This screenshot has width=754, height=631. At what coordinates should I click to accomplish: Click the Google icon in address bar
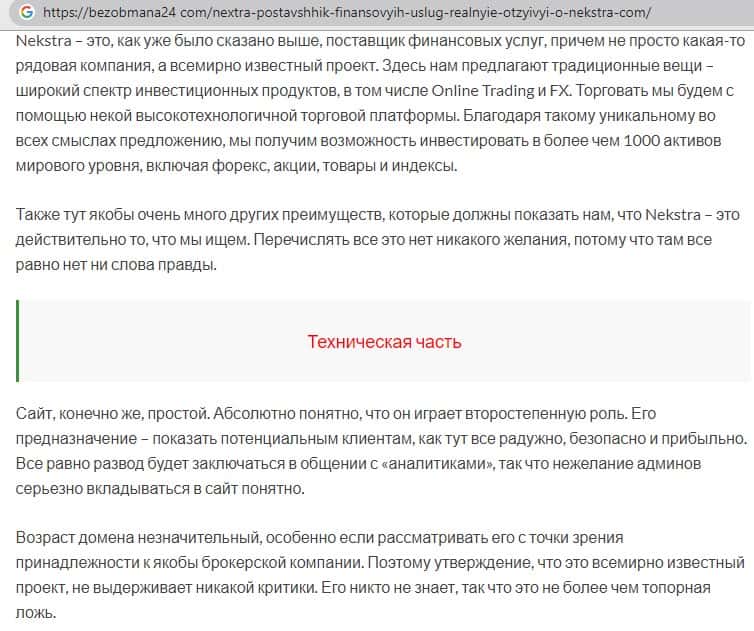26,12
